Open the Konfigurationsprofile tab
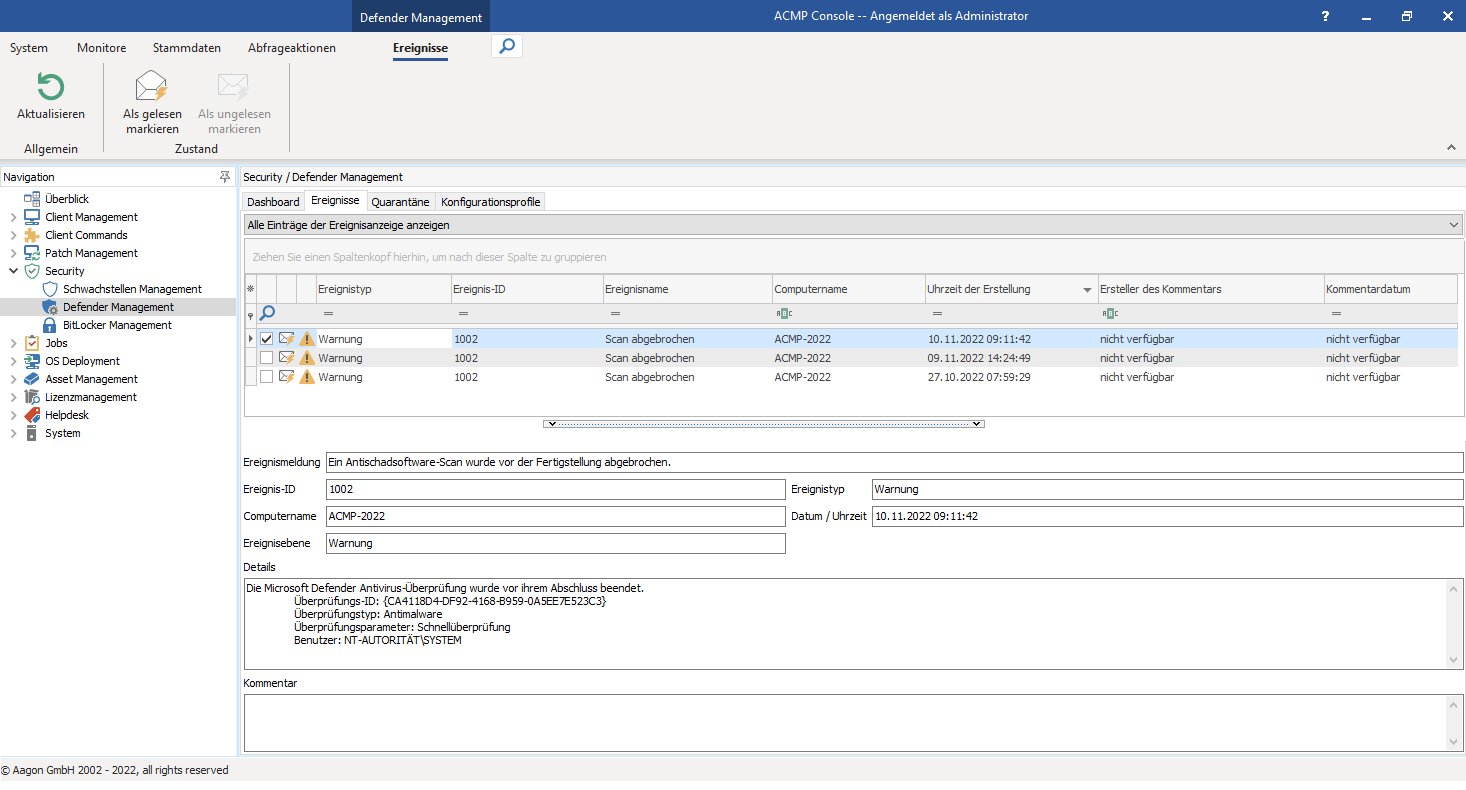Screen dimensions: 1466x790 coord(490,202)
